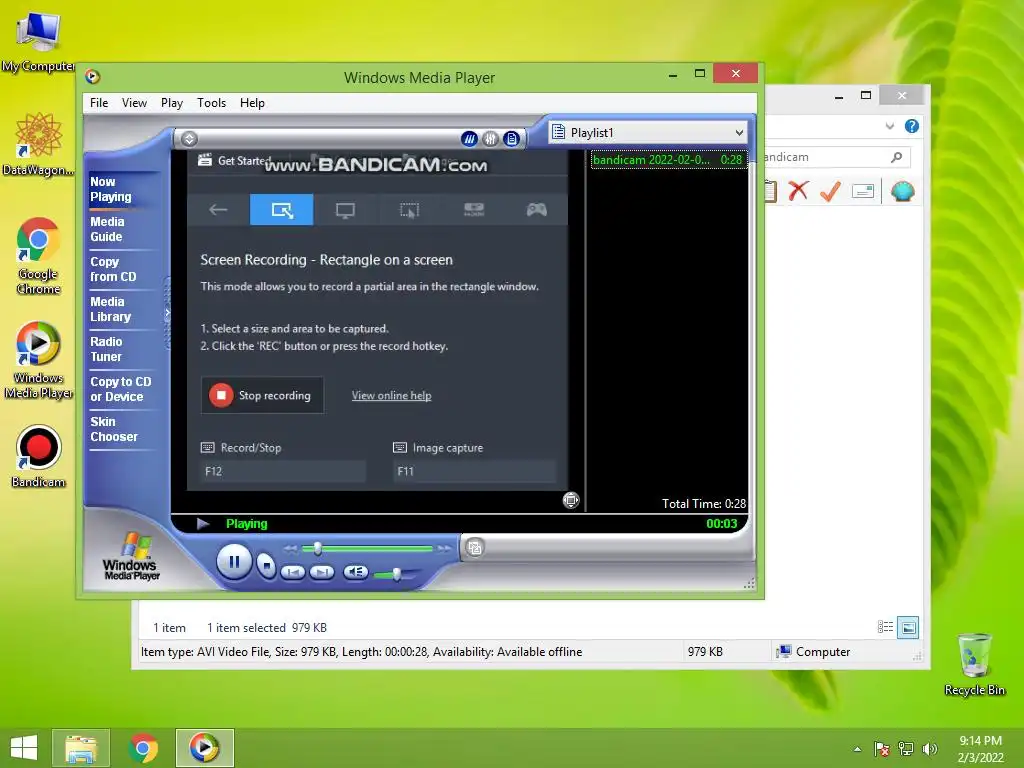Click the orange checkmark Properties icon
The height and width of the screenshot is (768, 1024).
(830, 191)
